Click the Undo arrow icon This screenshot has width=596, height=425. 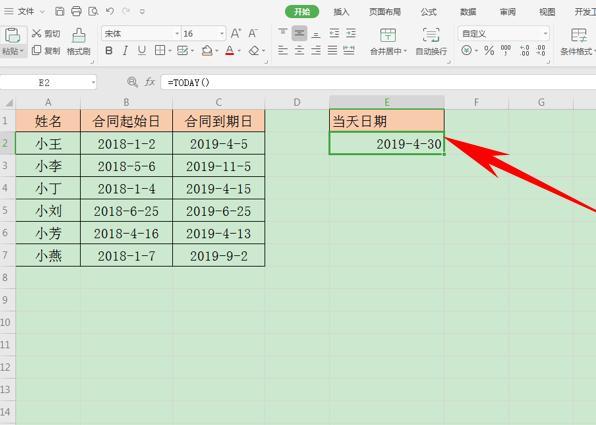pos(110,11)
